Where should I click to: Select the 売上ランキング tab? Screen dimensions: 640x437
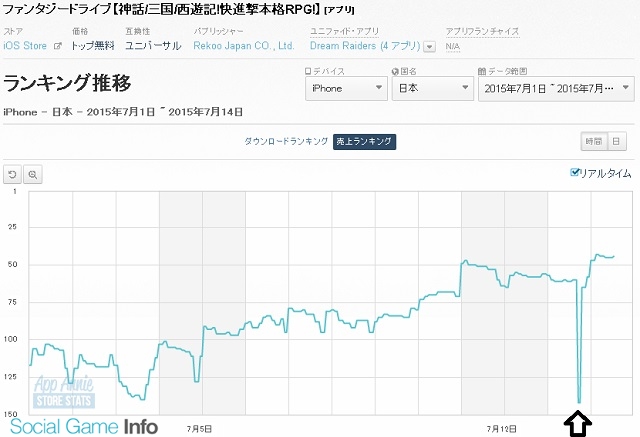click(364, 141)
